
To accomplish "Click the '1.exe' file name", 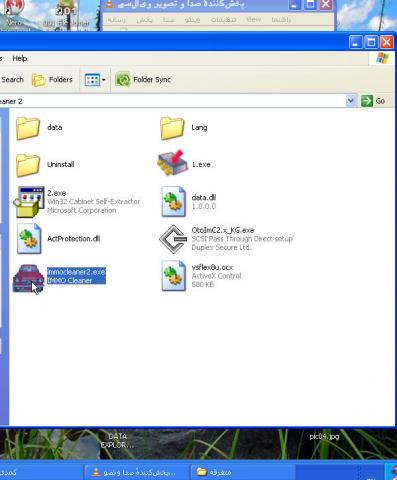I will (201, 165).
